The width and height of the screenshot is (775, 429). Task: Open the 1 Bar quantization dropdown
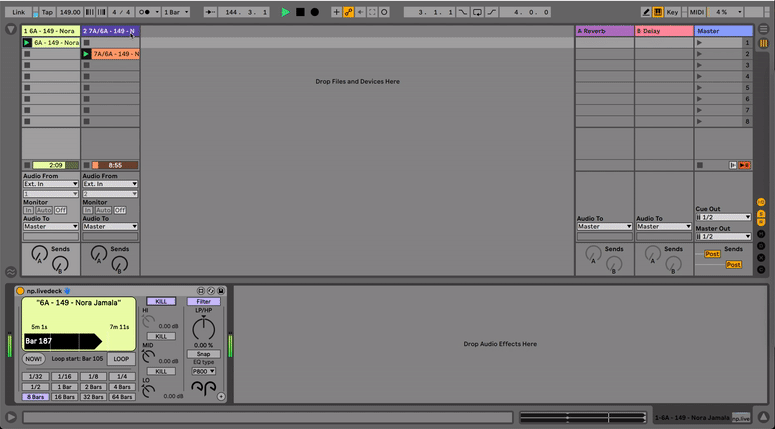click(176, 12)
